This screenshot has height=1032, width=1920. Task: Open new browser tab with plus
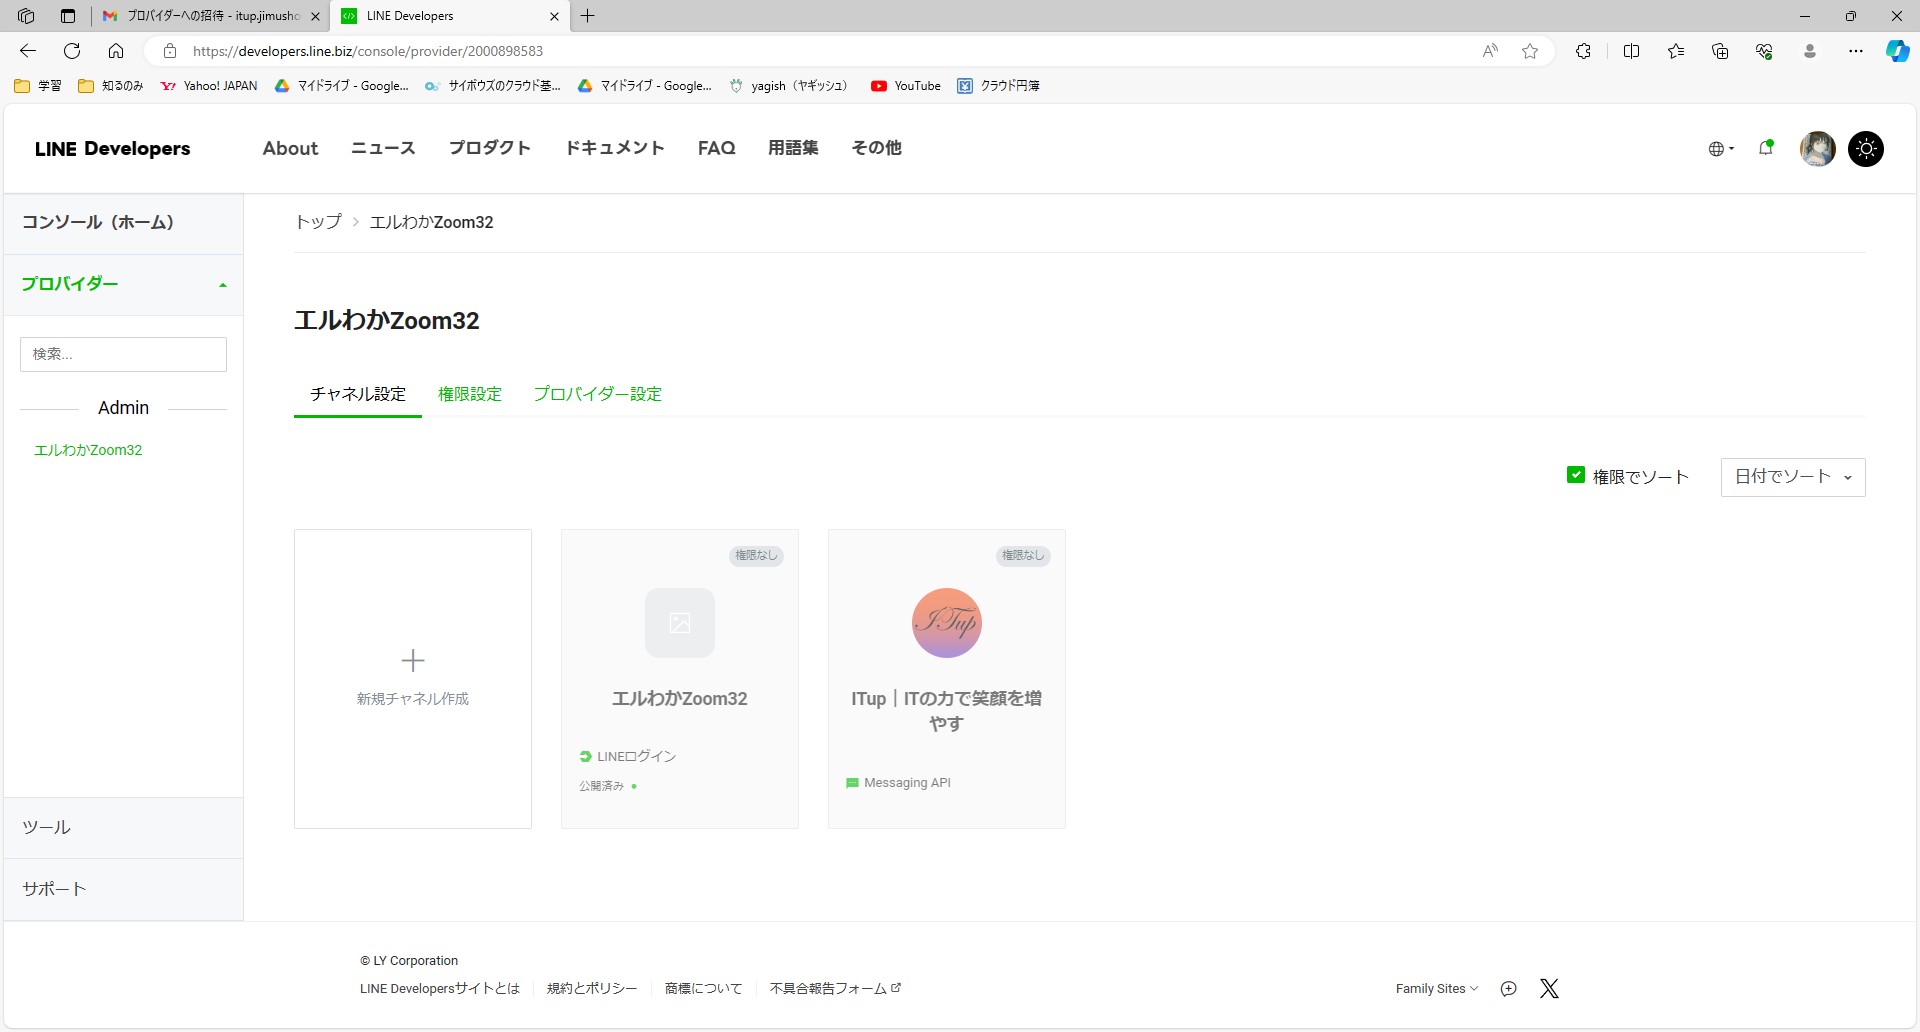tap(588, 16)
